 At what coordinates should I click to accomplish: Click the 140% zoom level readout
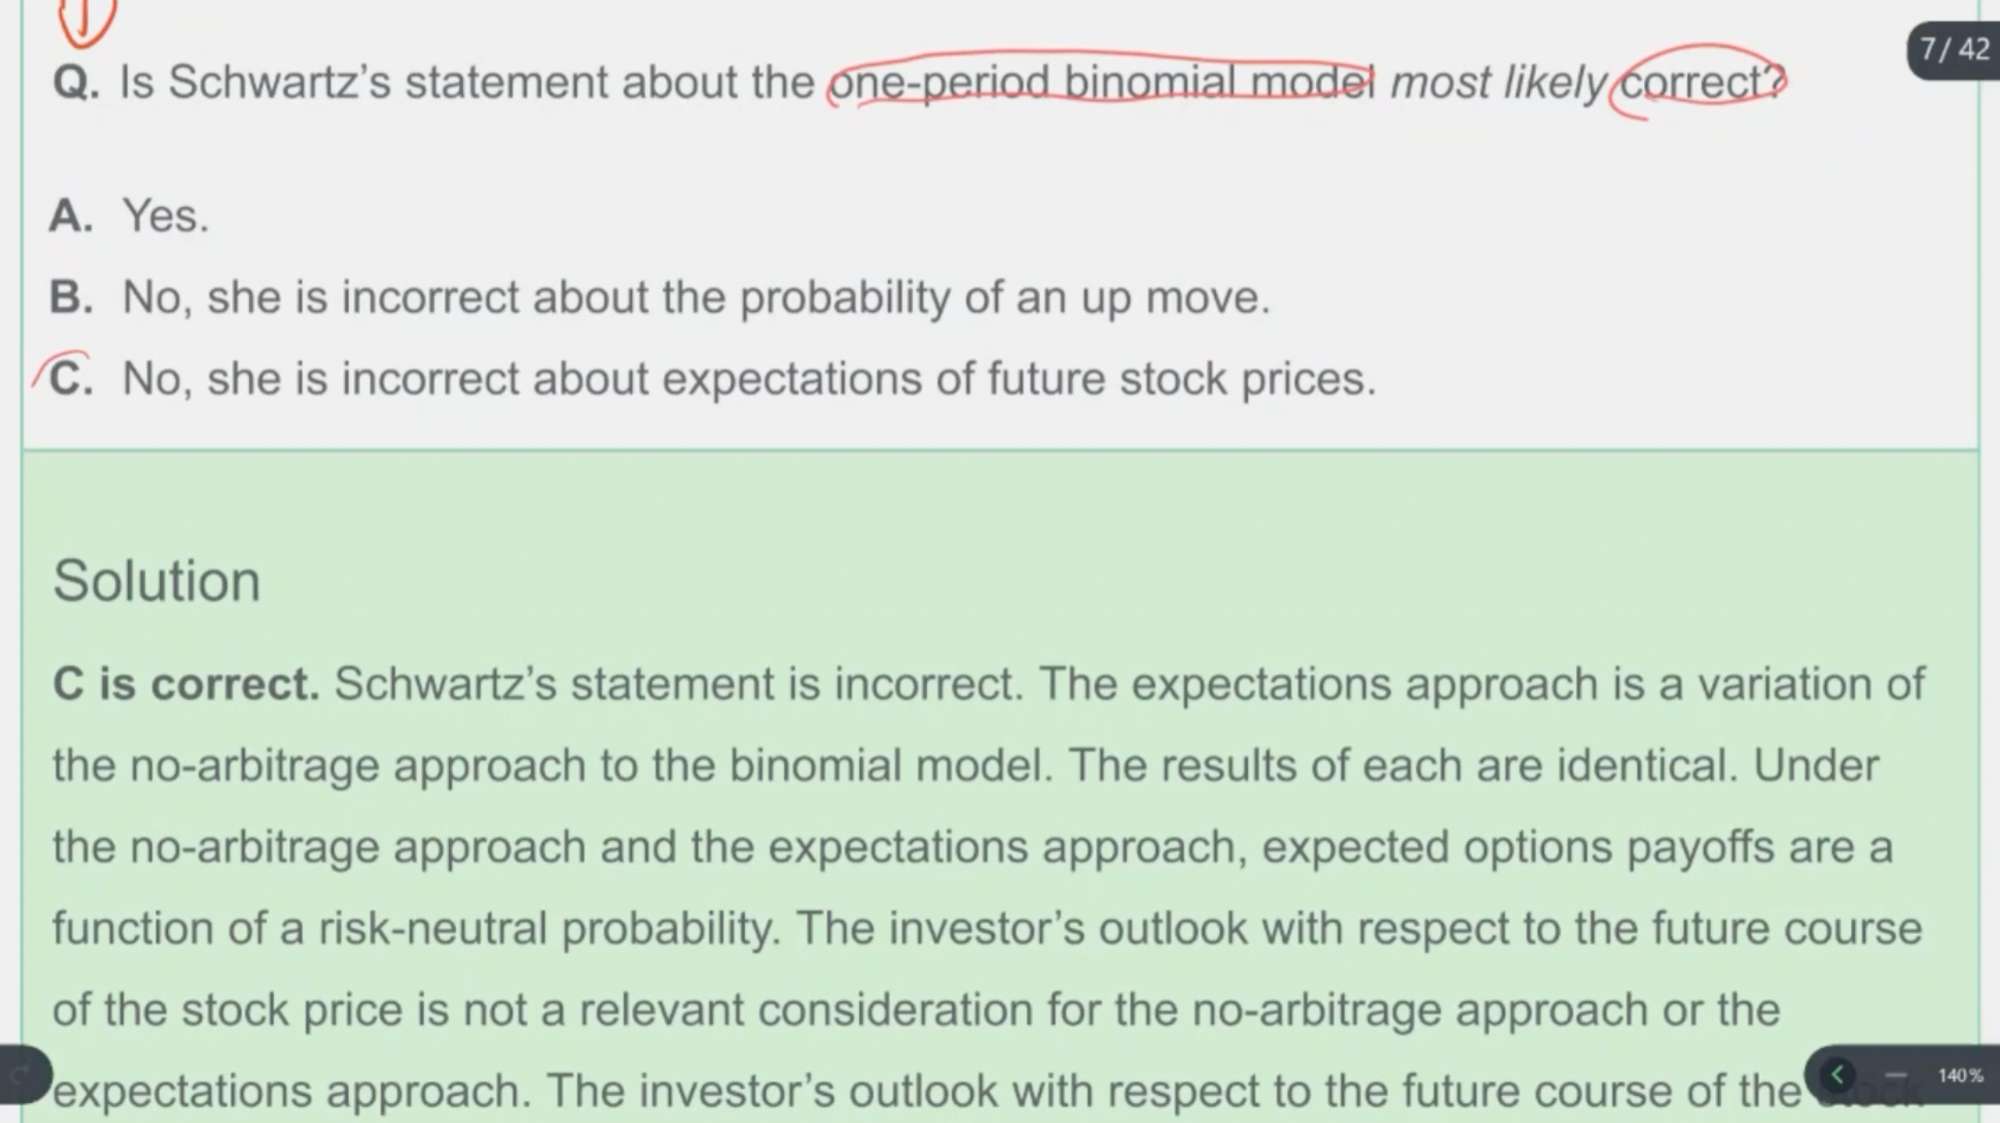1960,1076
